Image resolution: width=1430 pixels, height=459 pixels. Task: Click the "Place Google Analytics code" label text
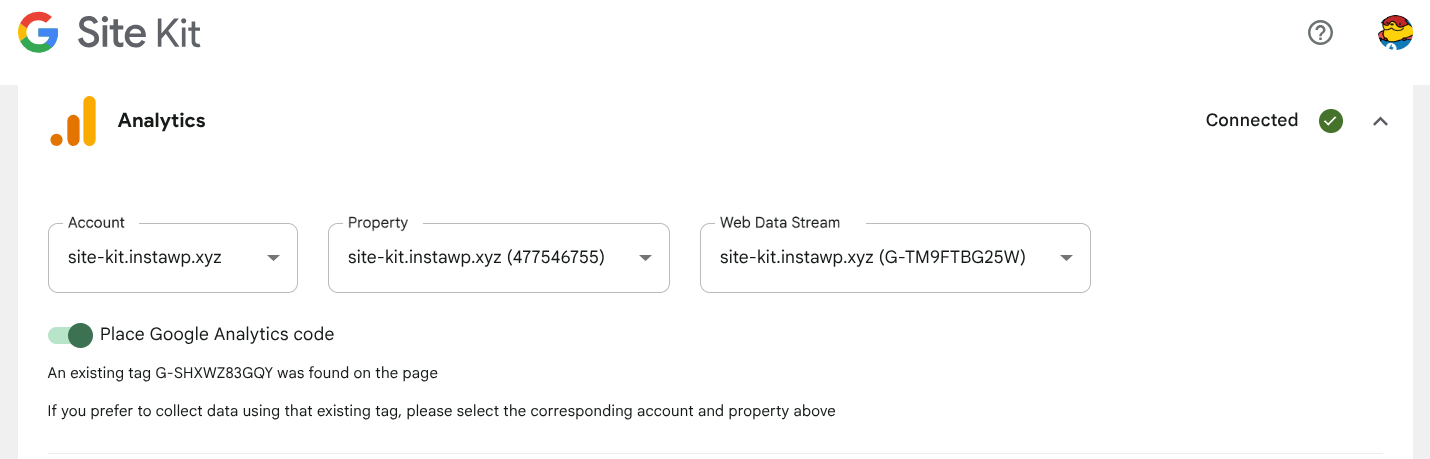click(217, 335)
